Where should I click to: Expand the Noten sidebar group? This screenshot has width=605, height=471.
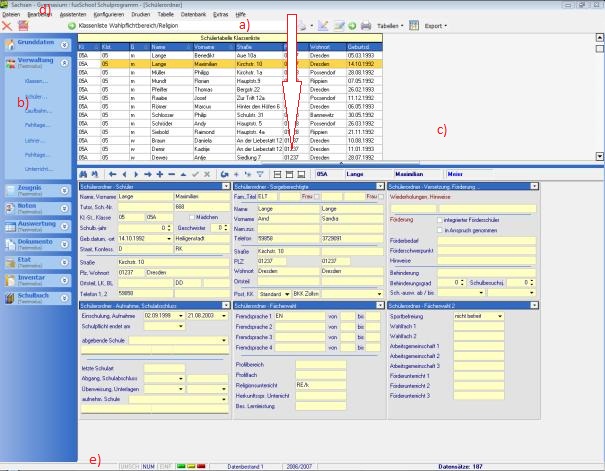click(x=64, y=208)
